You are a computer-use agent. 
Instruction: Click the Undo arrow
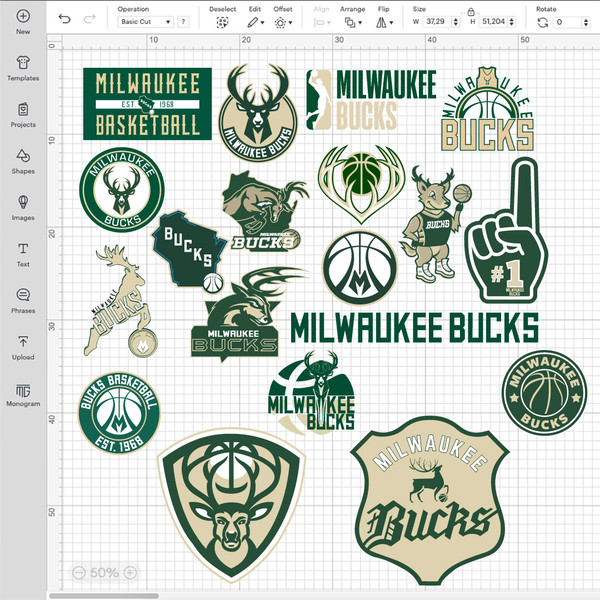(x=64, y=19)
